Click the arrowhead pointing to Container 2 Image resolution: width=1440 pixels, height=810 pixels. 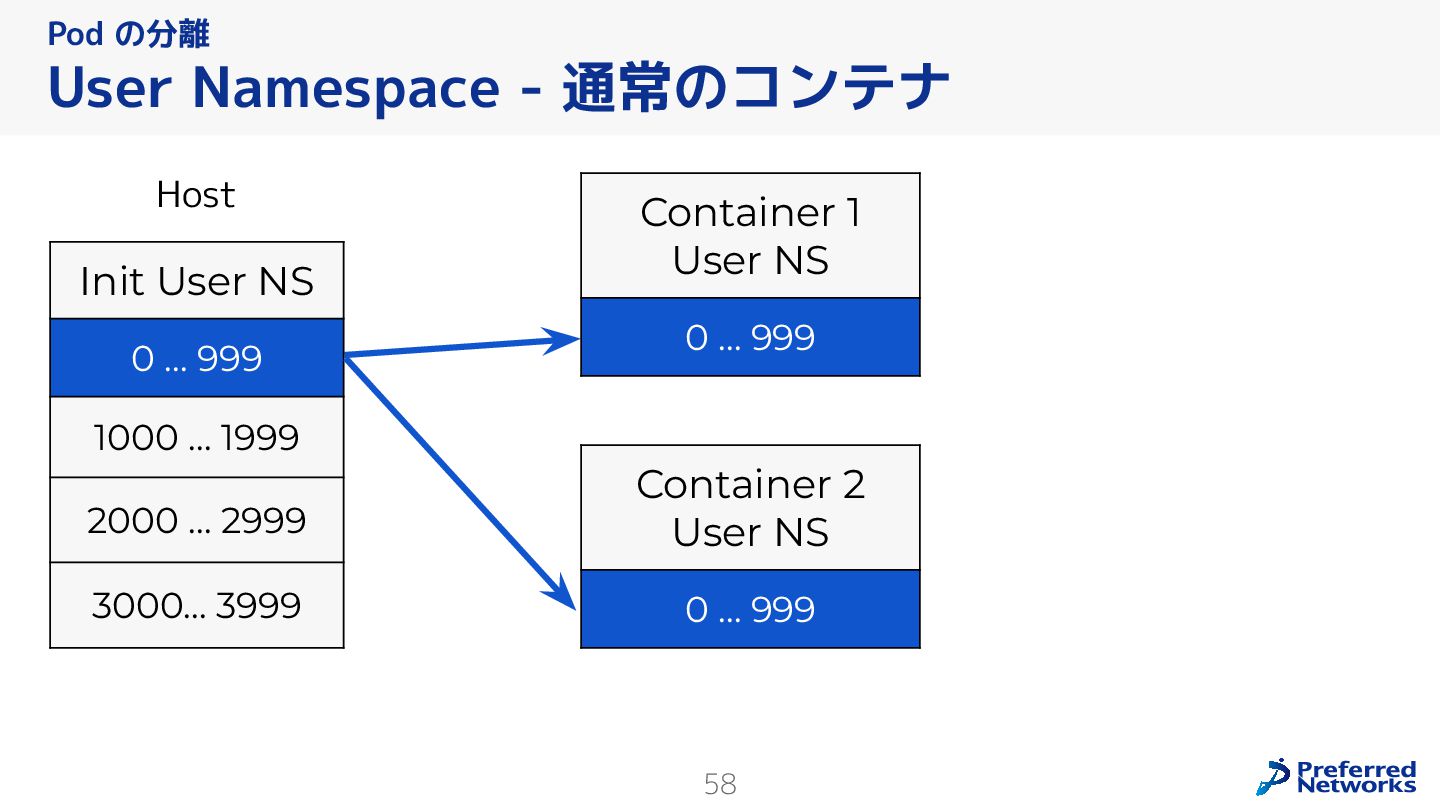click(563, 594)
